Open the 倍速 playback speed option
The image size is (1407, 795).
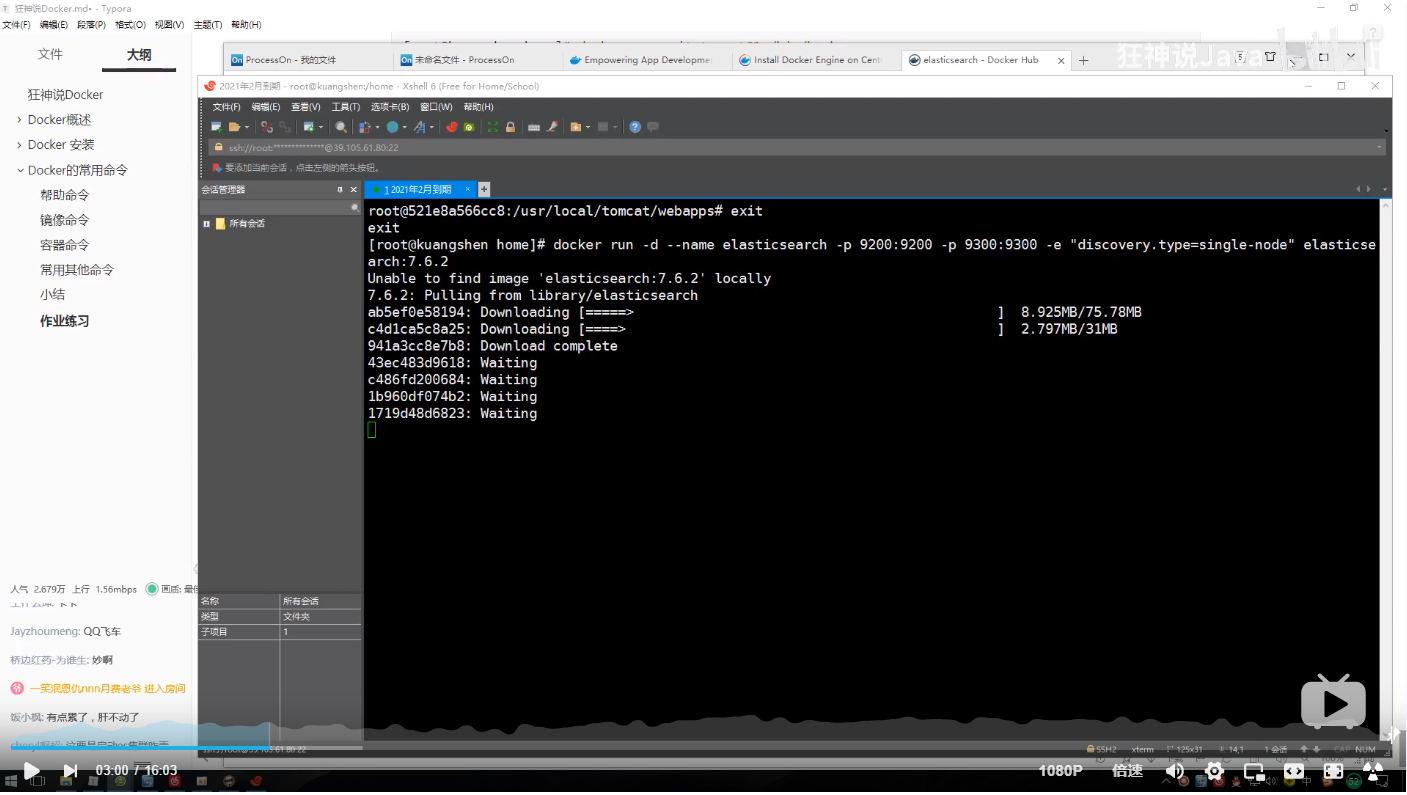click(1127, 771)
